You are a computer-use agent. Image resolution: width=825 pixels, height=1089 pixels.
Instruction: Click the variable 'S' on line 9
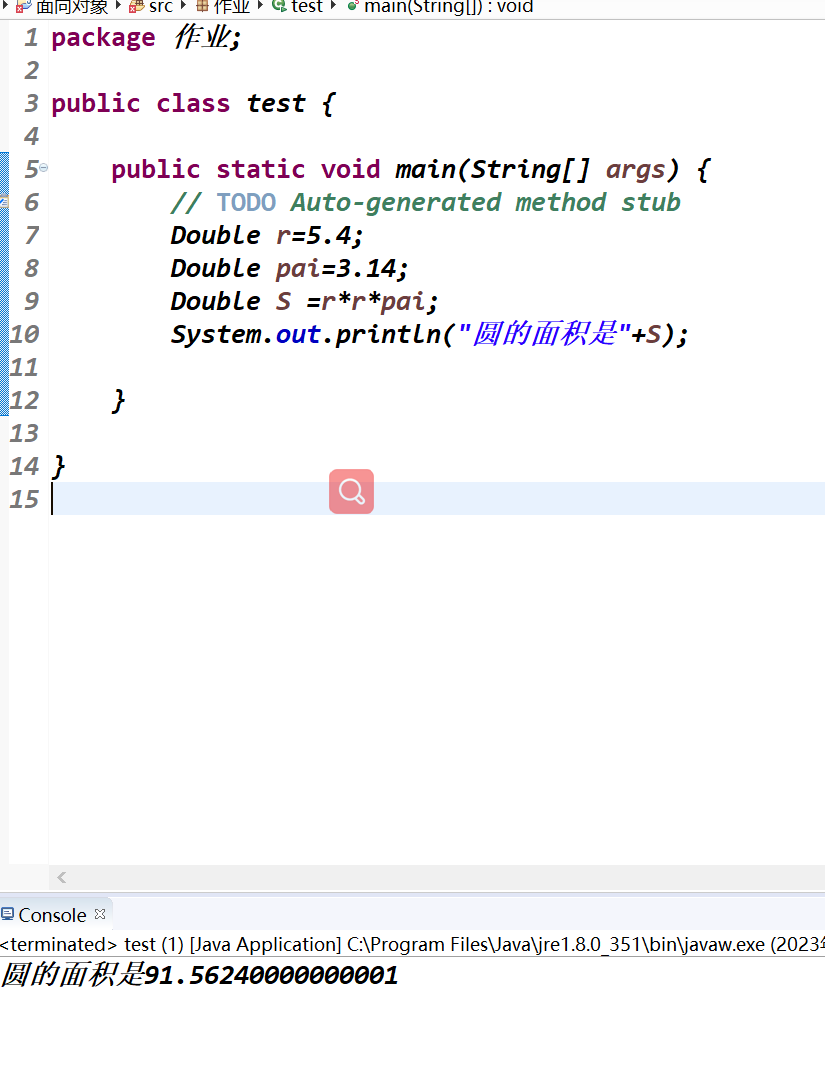(283, 301)
